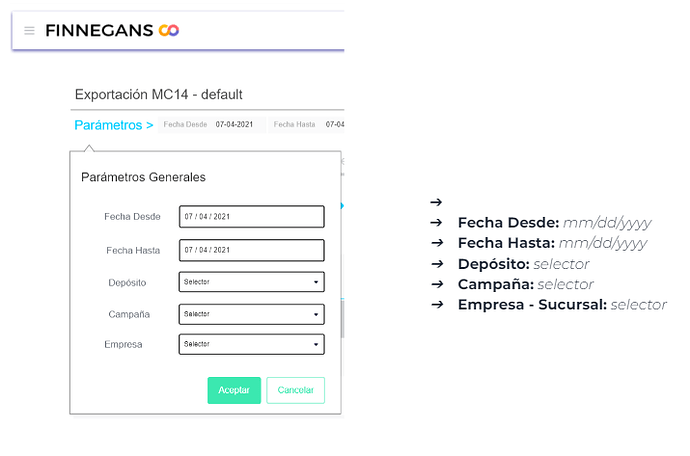The image size is (690, 456).
Task: Expand the Parámetros section link
Action: (113, 125)
